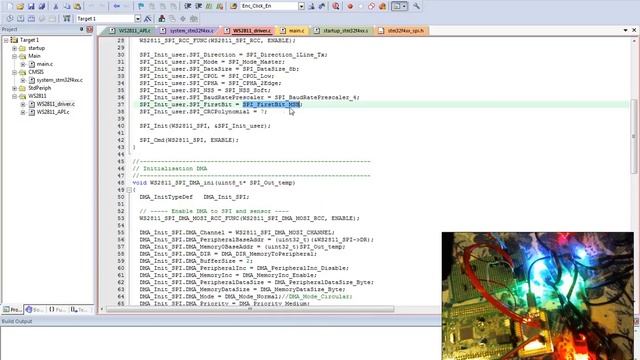Click the editor horizontal scrollbar thumb
This screenshot has height=360, width=640.
tap(250, 309)
